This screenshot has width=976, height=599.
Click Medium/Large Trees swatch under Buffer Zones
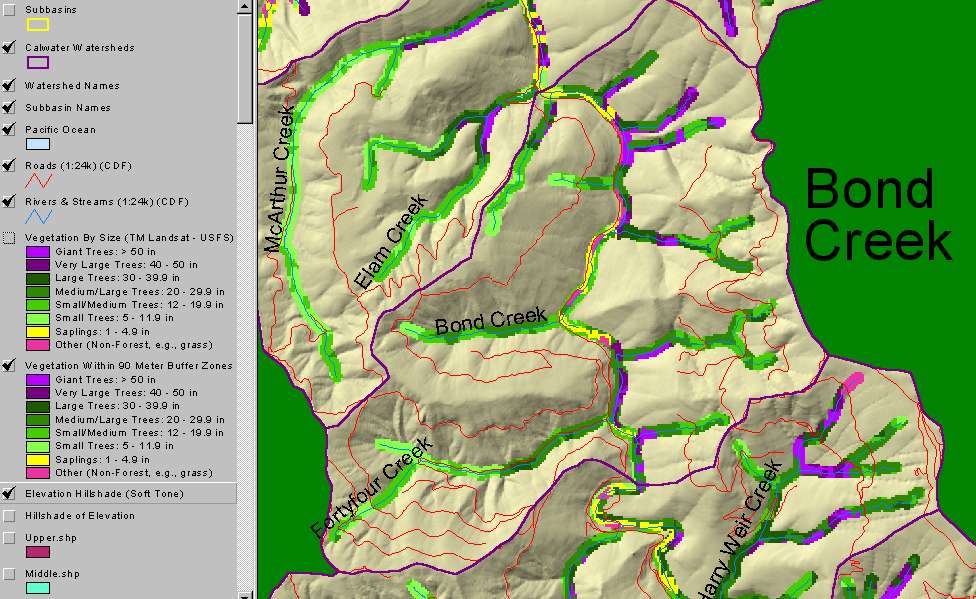pos(37,420)
